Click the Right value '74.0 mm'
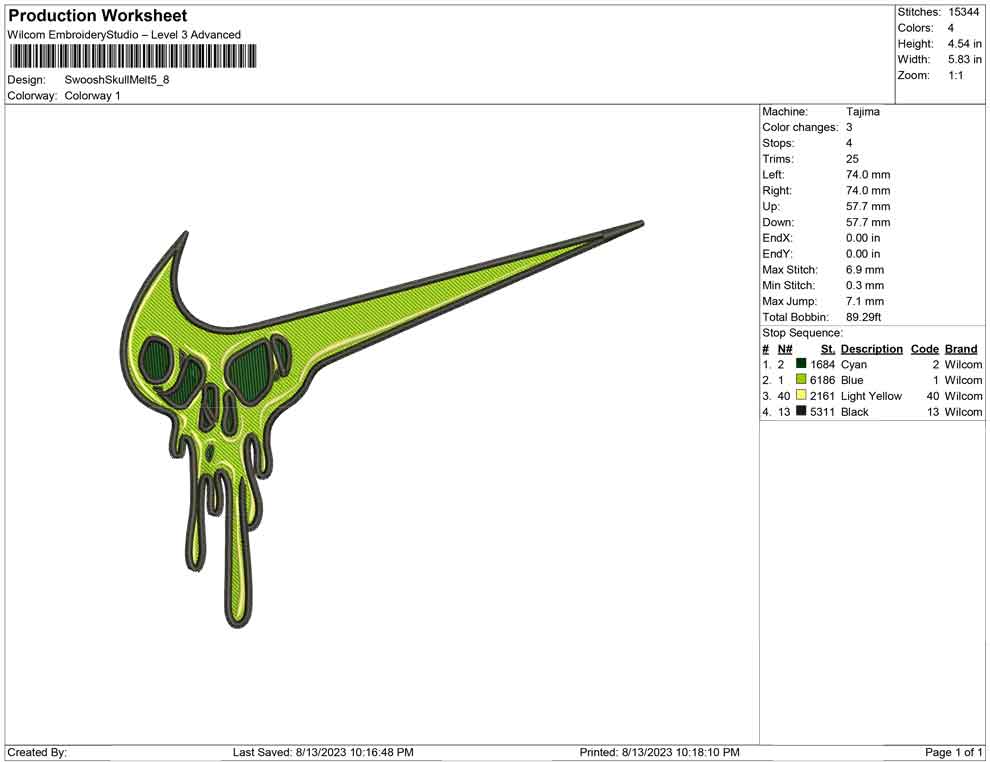The image size is (990, 762). (x=868, y=191)
